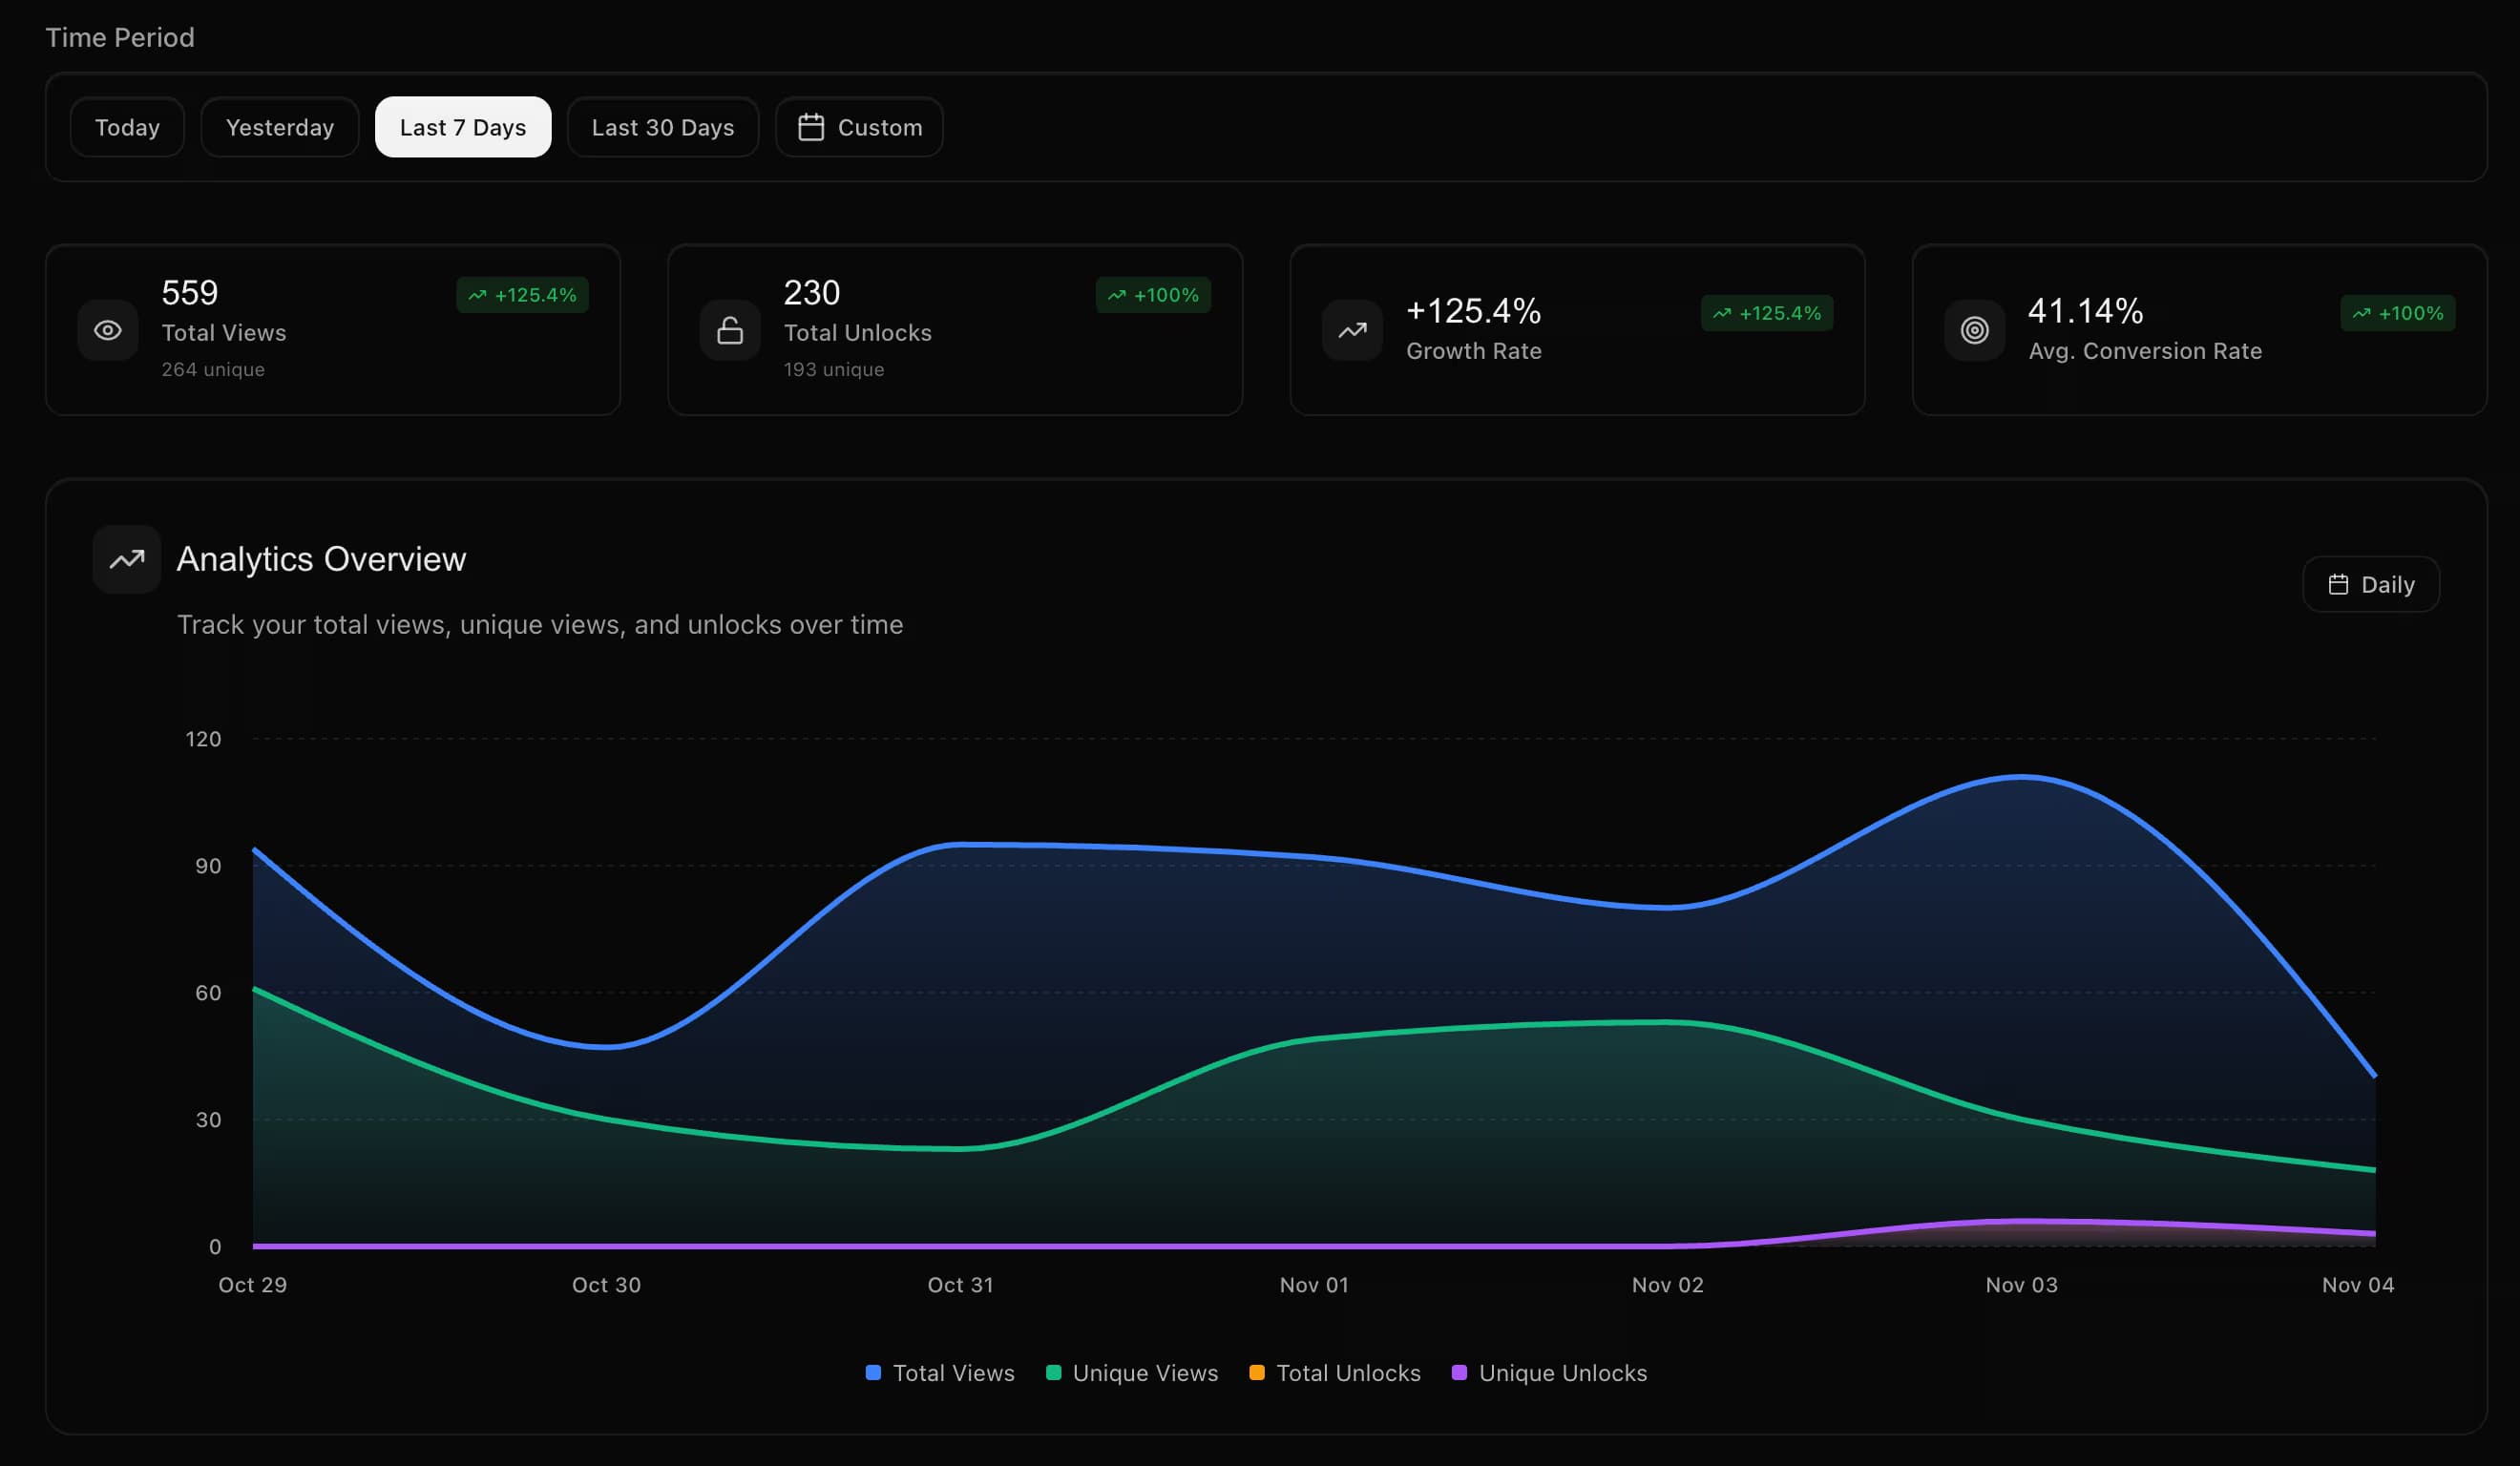Click the eye icon on Total Views card

coord(108,330)
